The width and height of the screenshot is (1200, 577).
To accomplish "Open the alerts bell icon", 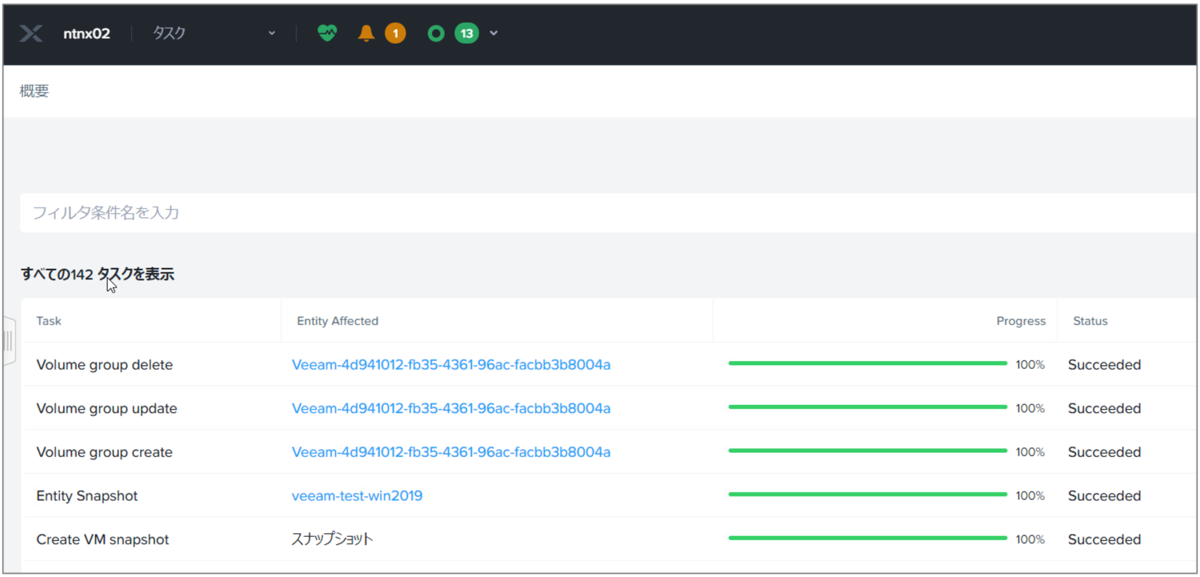I will click(x=366, y=33).
